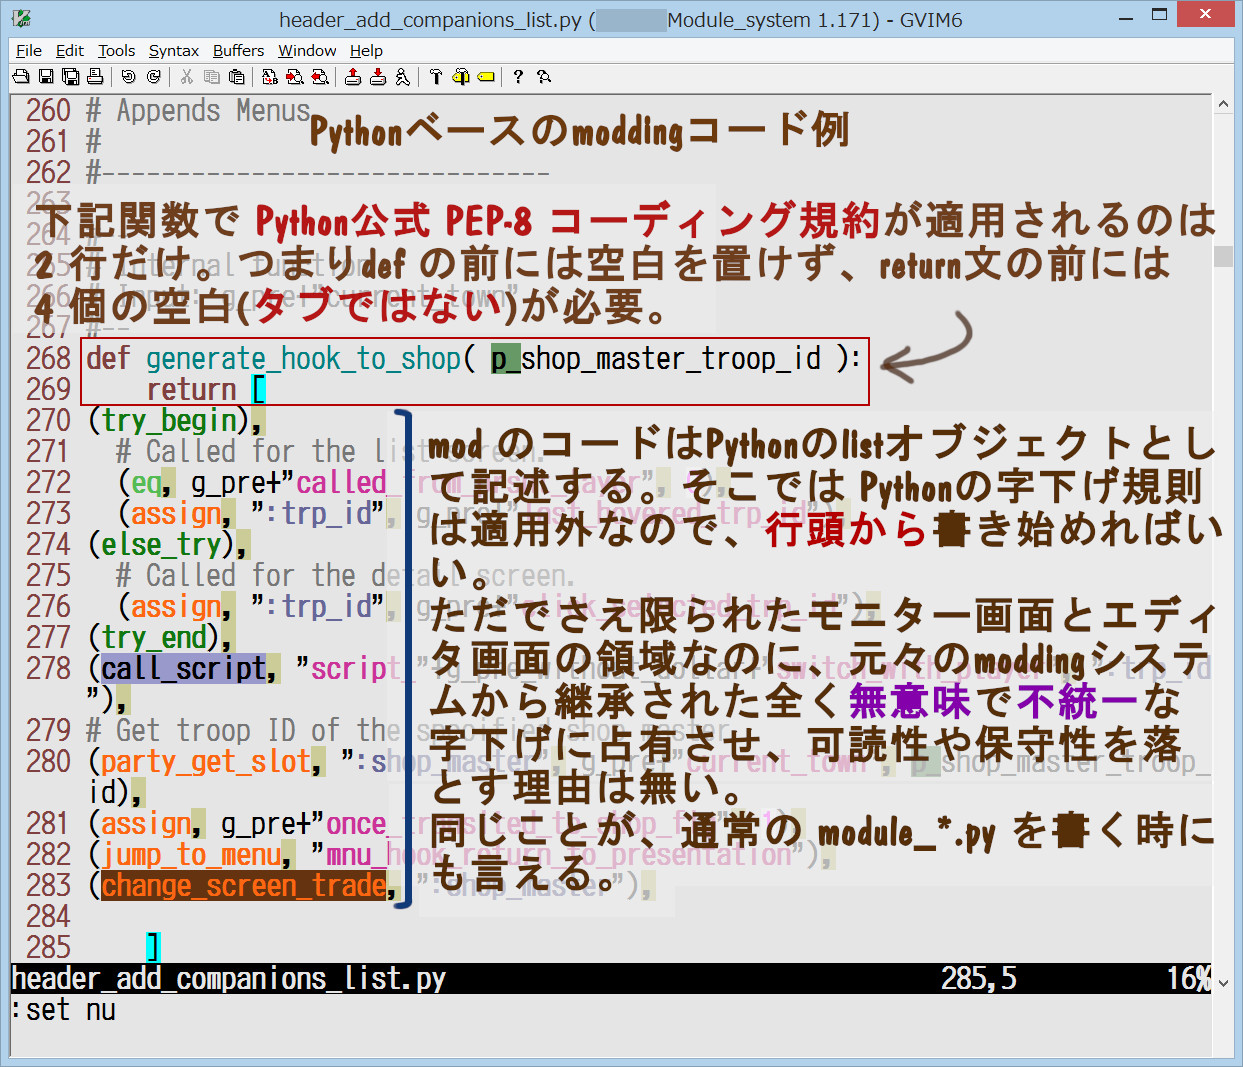Open the Syntax menu
Viewport: 1243px width, 1067px height.
click(x=174, y=51)
